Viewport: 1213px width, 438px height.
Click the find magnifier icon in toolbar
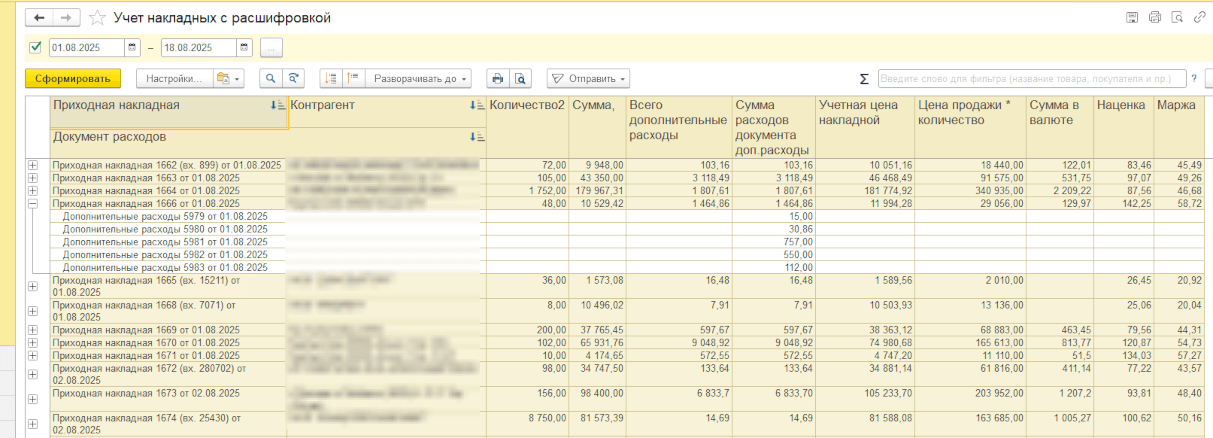270,78
